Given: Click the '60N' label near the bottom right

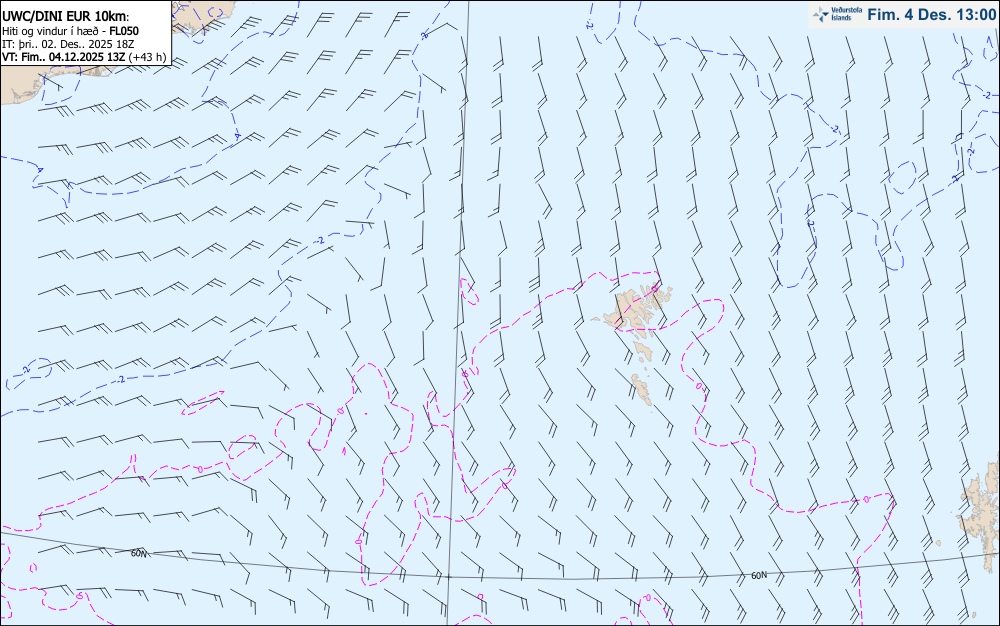Looking at the screenshot, I should 759,576.
